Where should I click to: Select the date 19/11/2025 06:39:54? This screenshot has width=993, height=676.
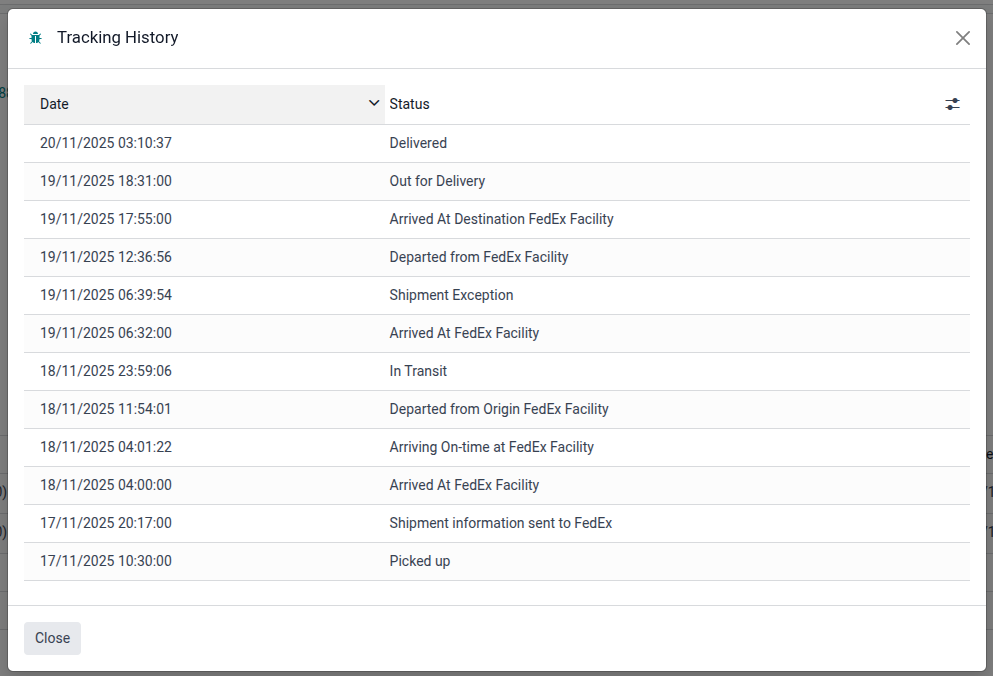point(106,295)
